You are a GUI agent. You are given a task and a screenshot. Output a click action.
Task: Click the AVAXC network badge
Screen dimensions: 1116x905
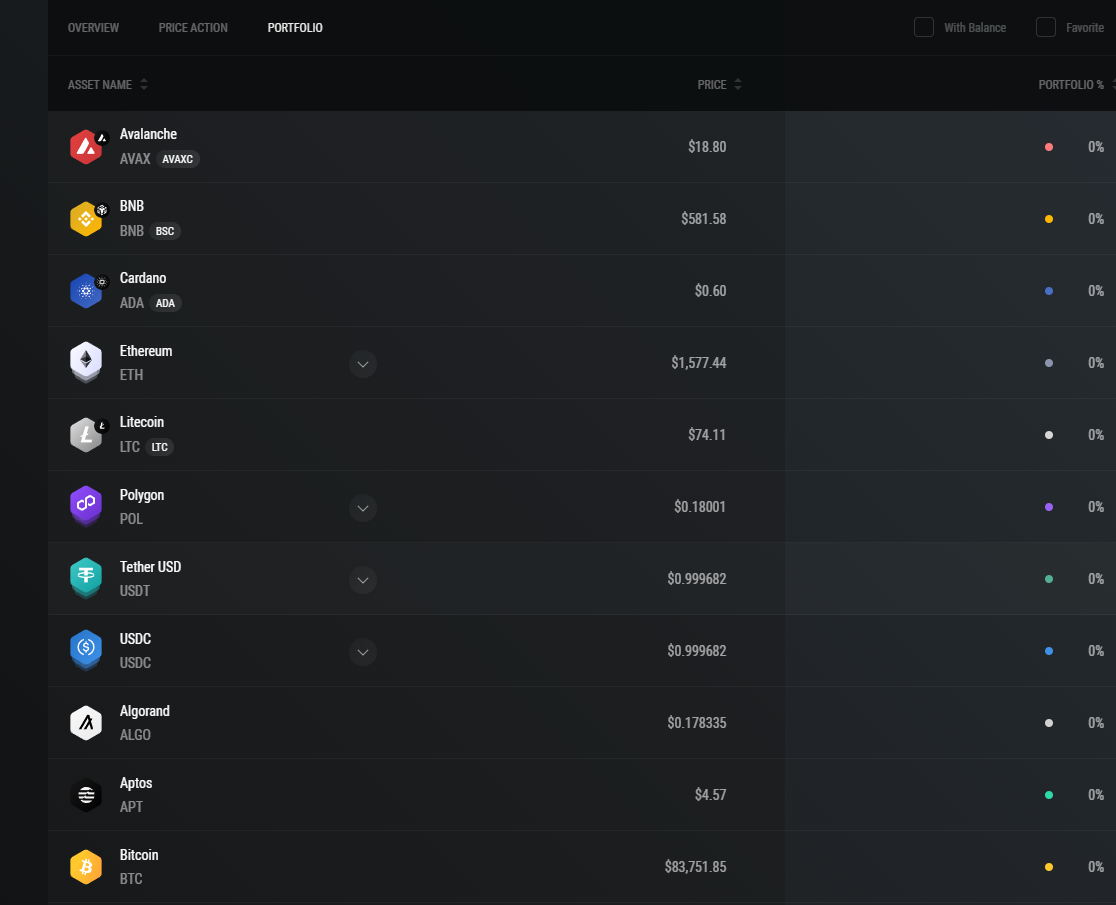click(178, 159)
